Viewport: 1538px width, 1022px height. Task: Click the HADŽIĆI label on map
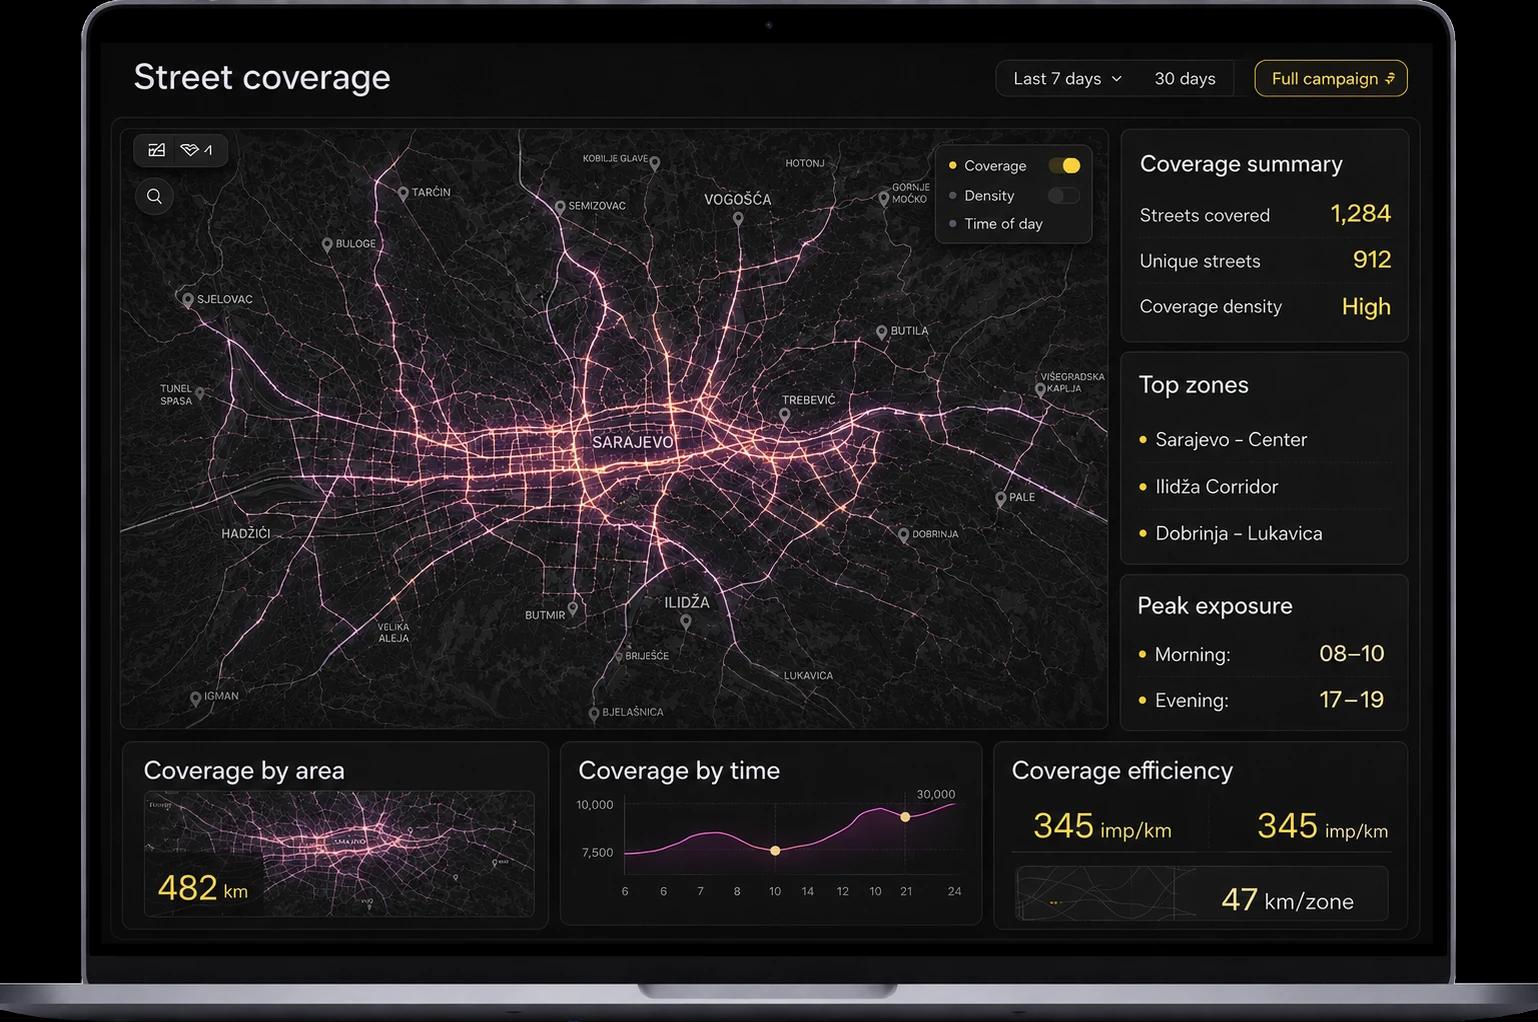(x=246, y=534)
